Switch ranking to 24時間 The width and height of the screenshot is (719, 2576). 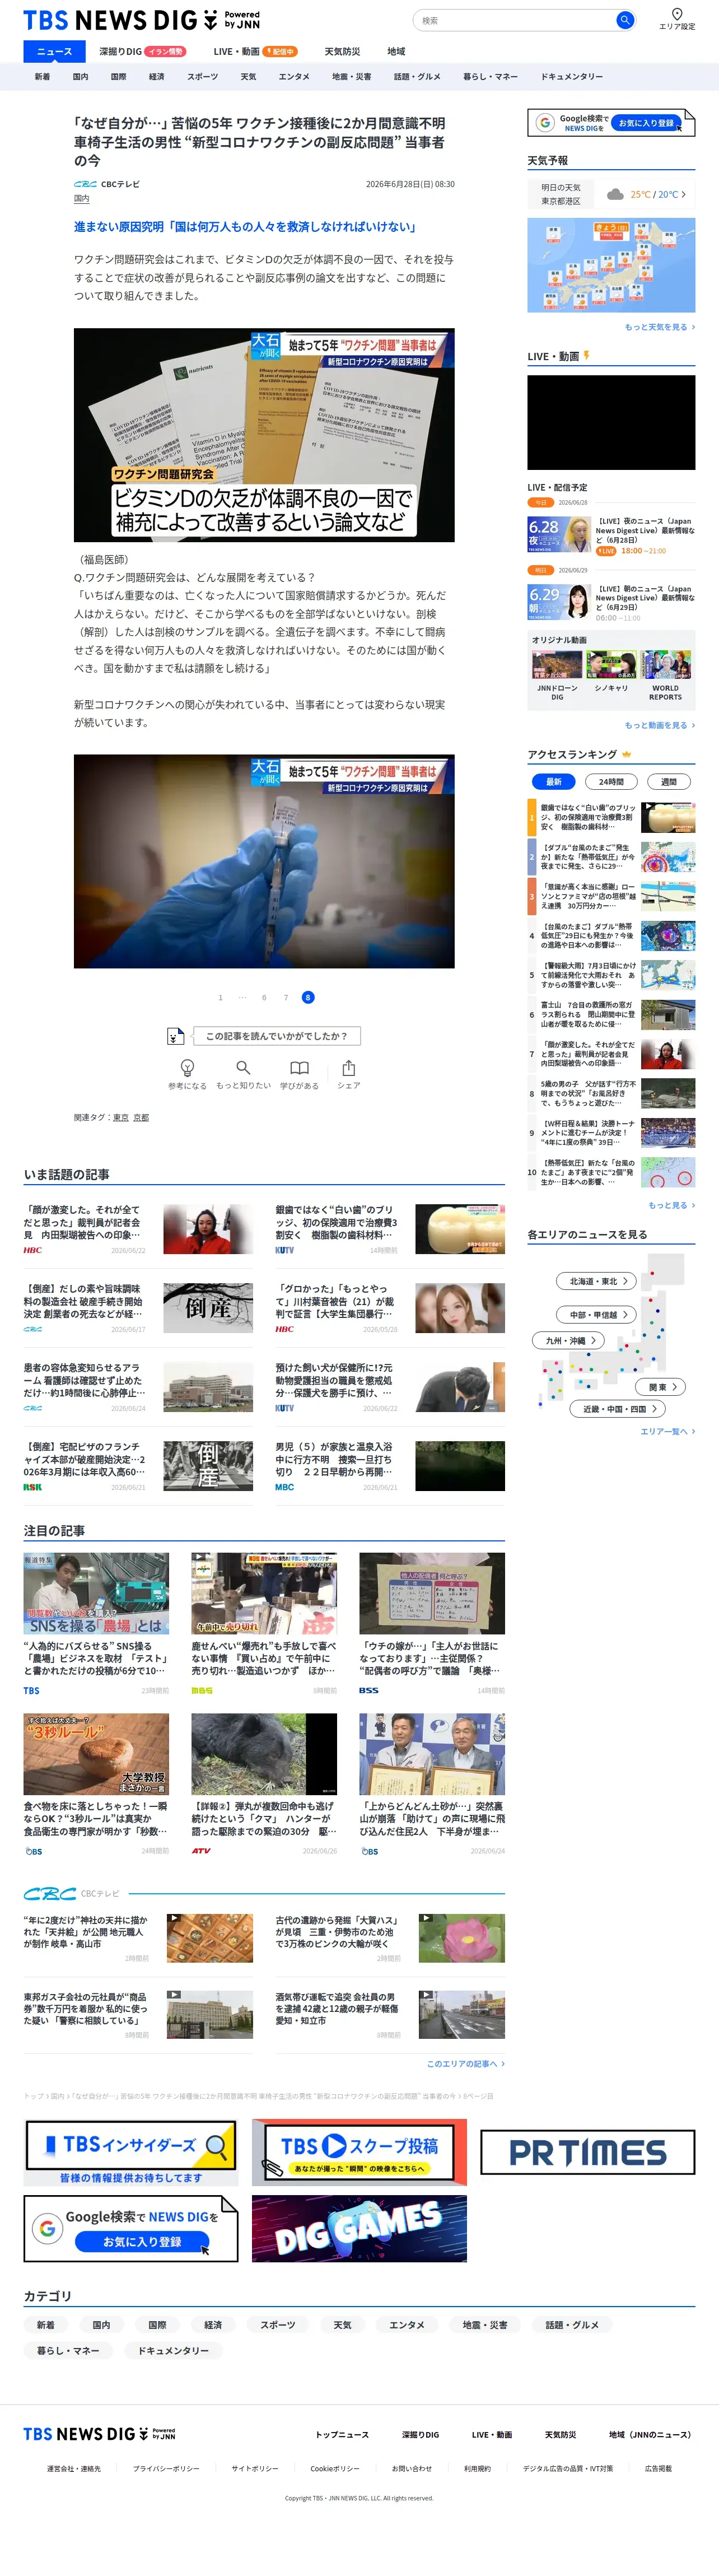(611, 781)
